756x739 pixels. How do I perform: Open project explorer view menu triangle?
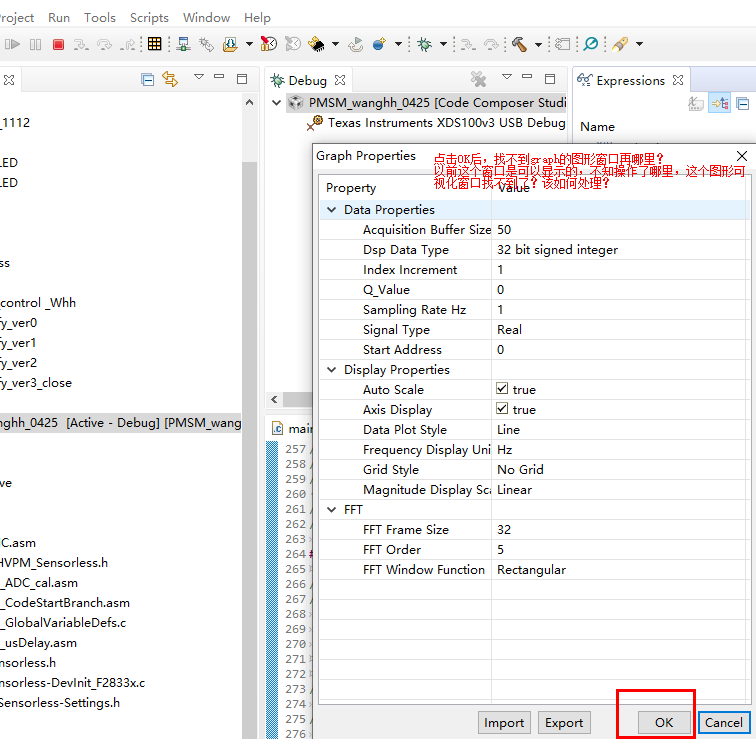click(x=199, y=77)
